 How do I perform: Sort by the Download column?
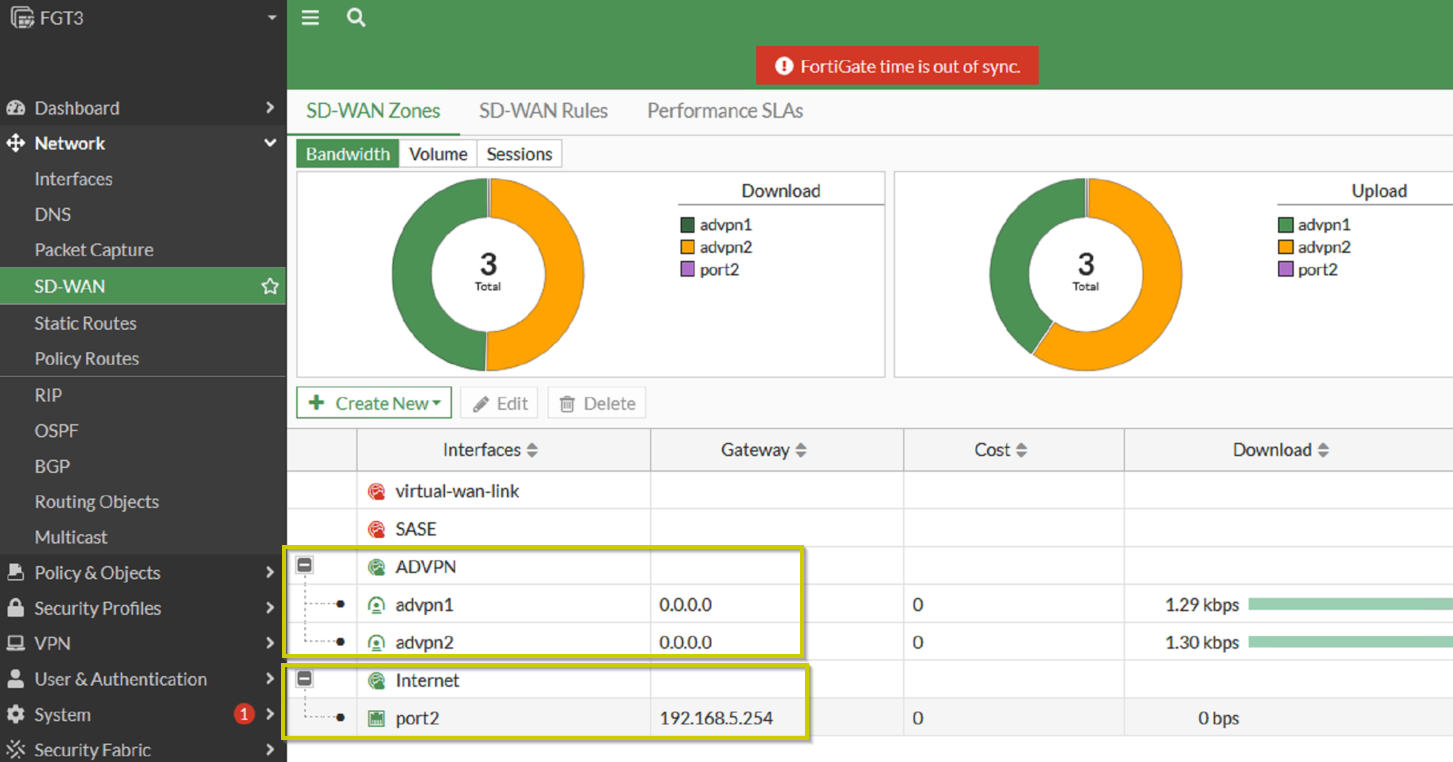pyautogui.click(x=1323, y=450)
